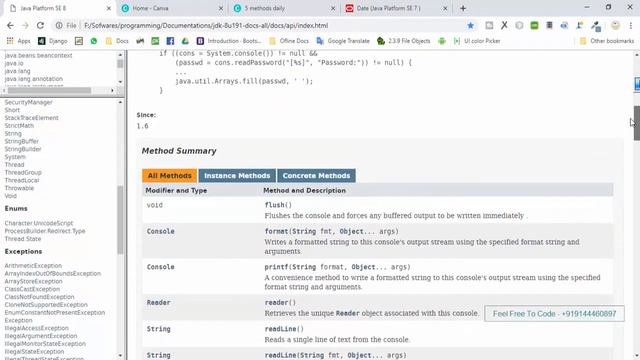
Task: Click the square outline extension icon
Action: click(489, 25)
